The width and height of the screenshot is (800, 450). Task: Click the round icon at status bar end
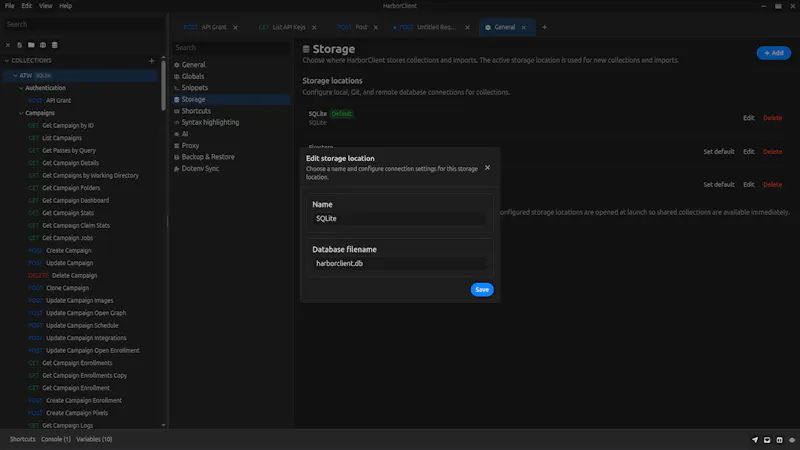(x=792, y=440)
